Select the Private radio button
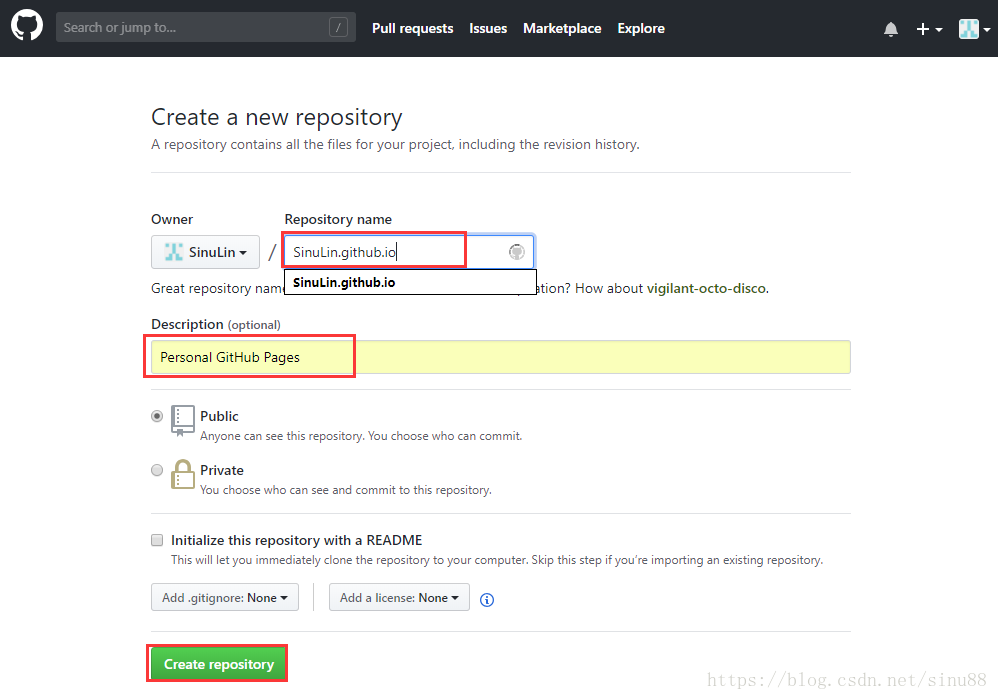 pos(157,470)
